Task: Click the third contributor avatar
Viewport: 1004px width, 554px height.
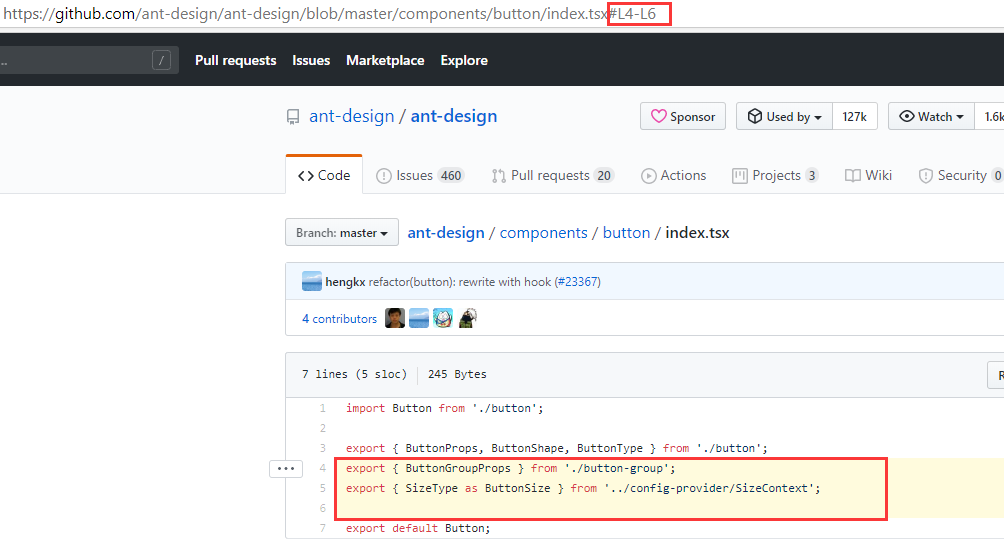Action: tap(443, 318)
